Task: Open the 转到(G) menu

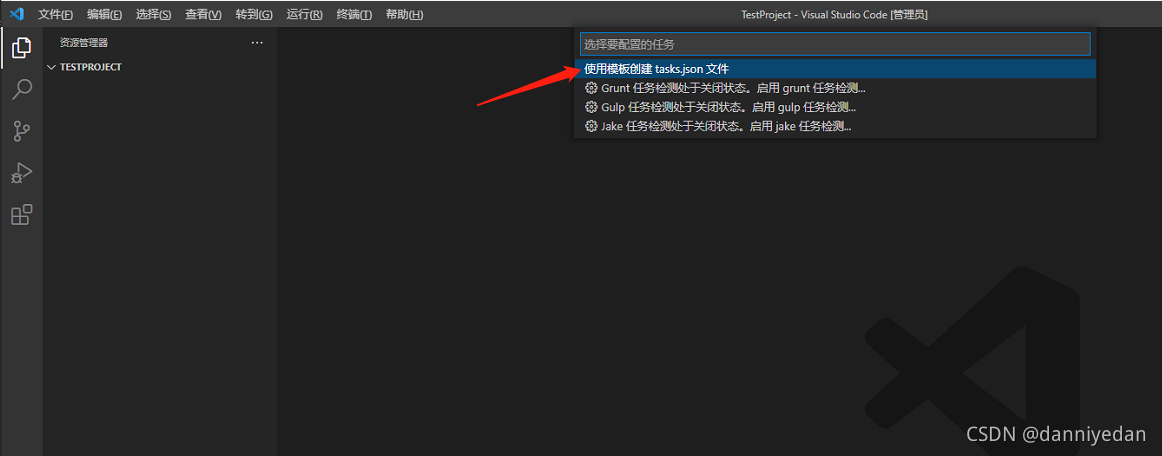Action: click(253, 15)
